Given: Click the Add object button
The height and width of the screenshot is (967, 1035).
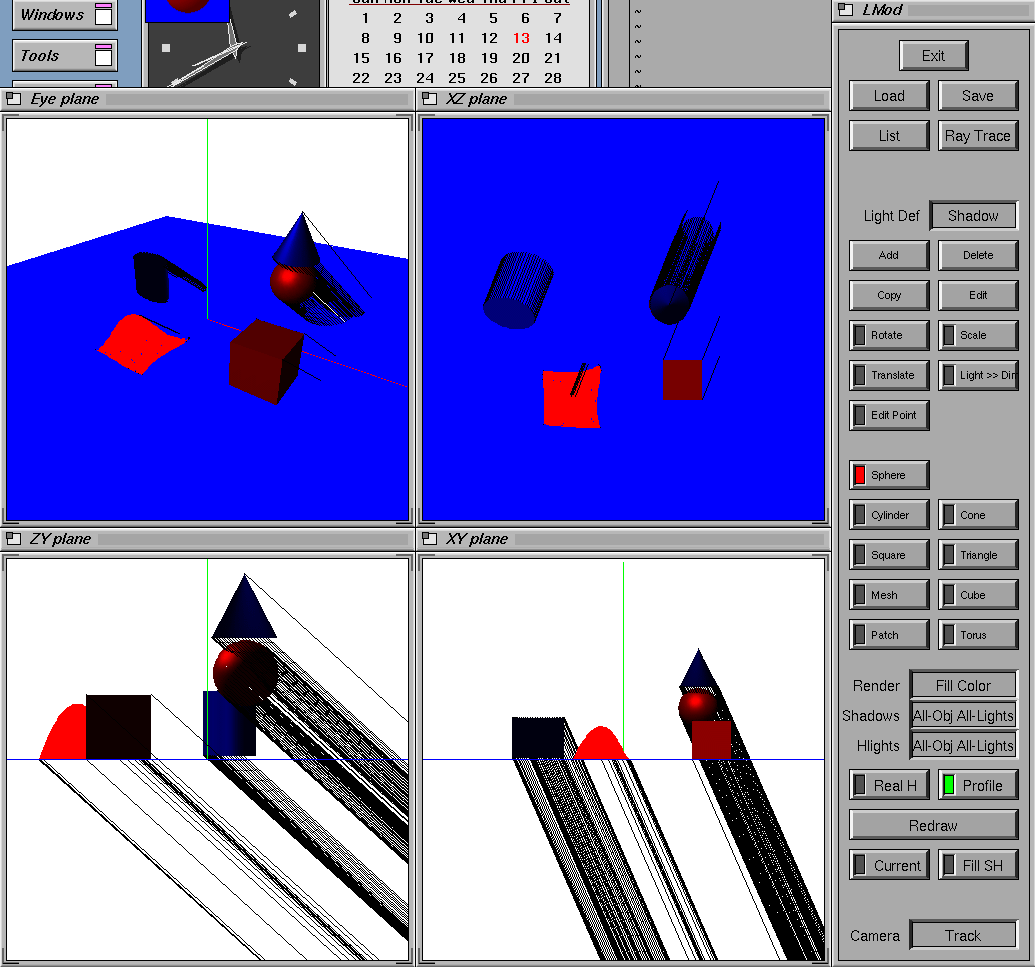Looking at the screenshot, I should (x=889, y=255).
